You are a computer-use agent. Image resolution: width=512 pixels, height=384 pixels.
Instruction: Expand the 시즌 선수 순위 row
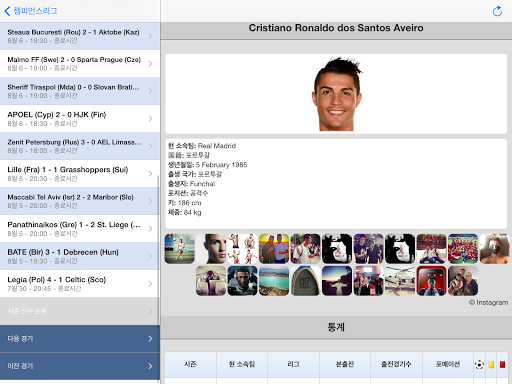(x=80, y=311)
